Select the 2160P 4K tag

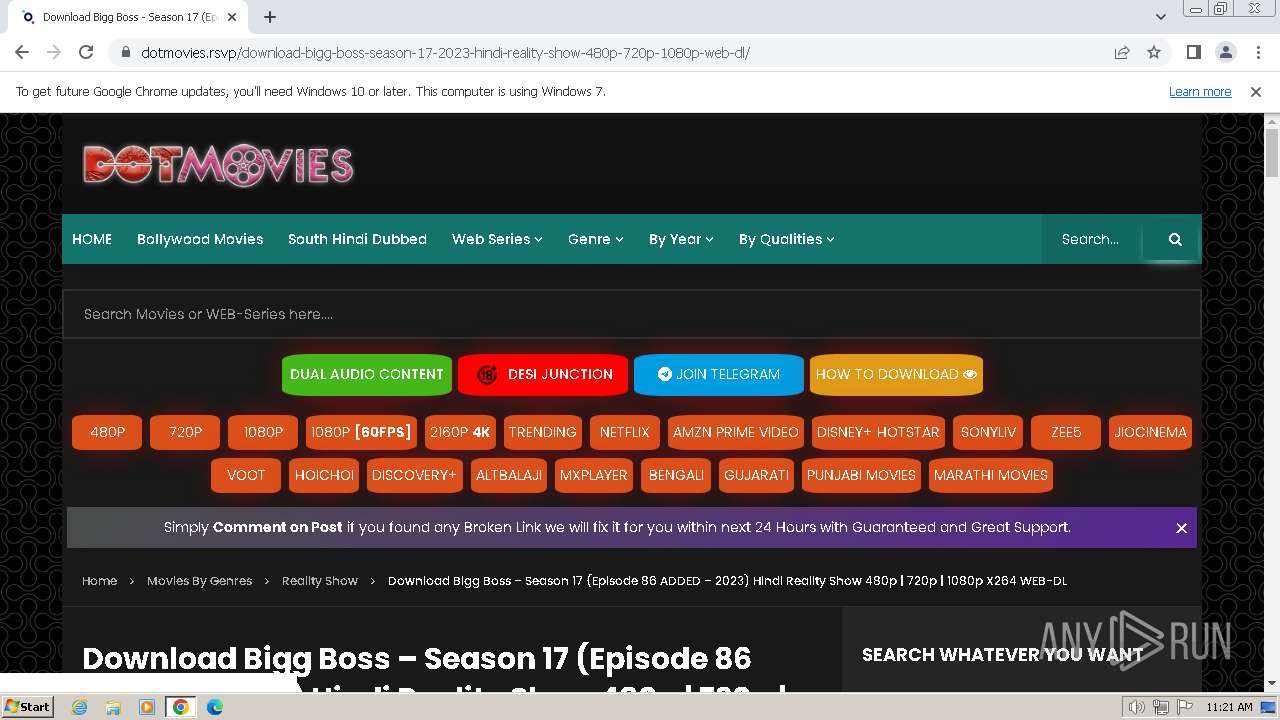click(x=460, y=432)
